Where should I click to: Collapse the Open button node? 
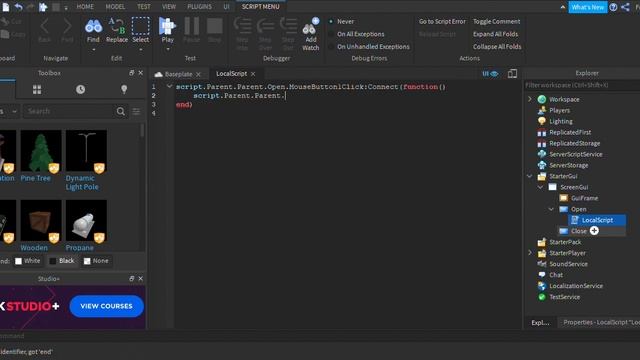[x=551, y=209]
